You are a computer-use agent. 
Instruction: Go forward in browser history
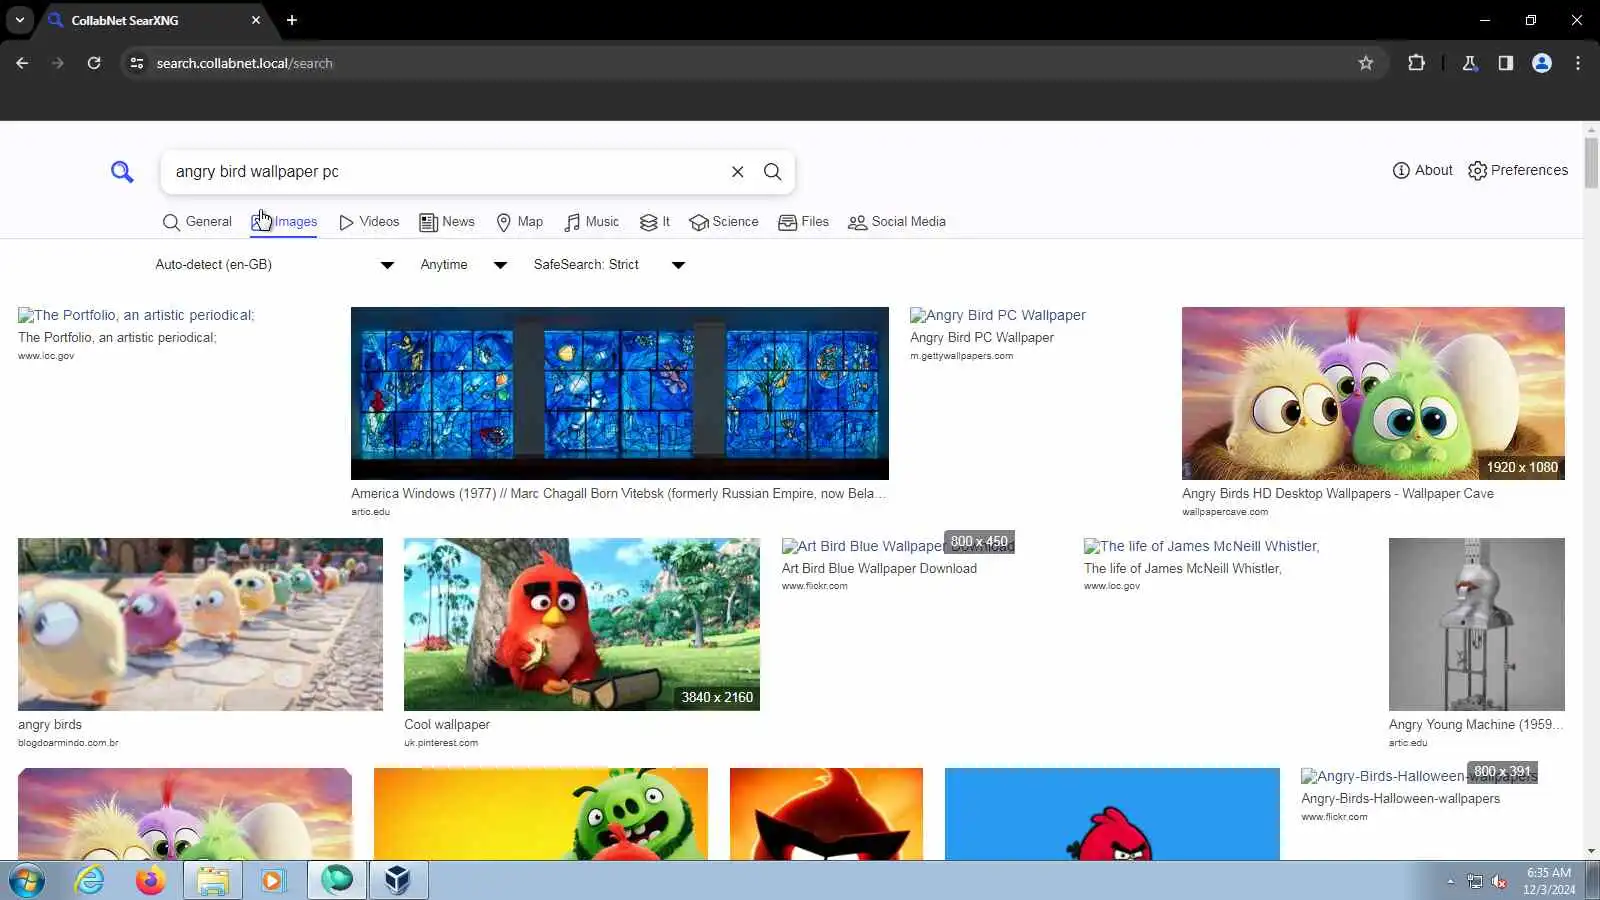point(58,63)
